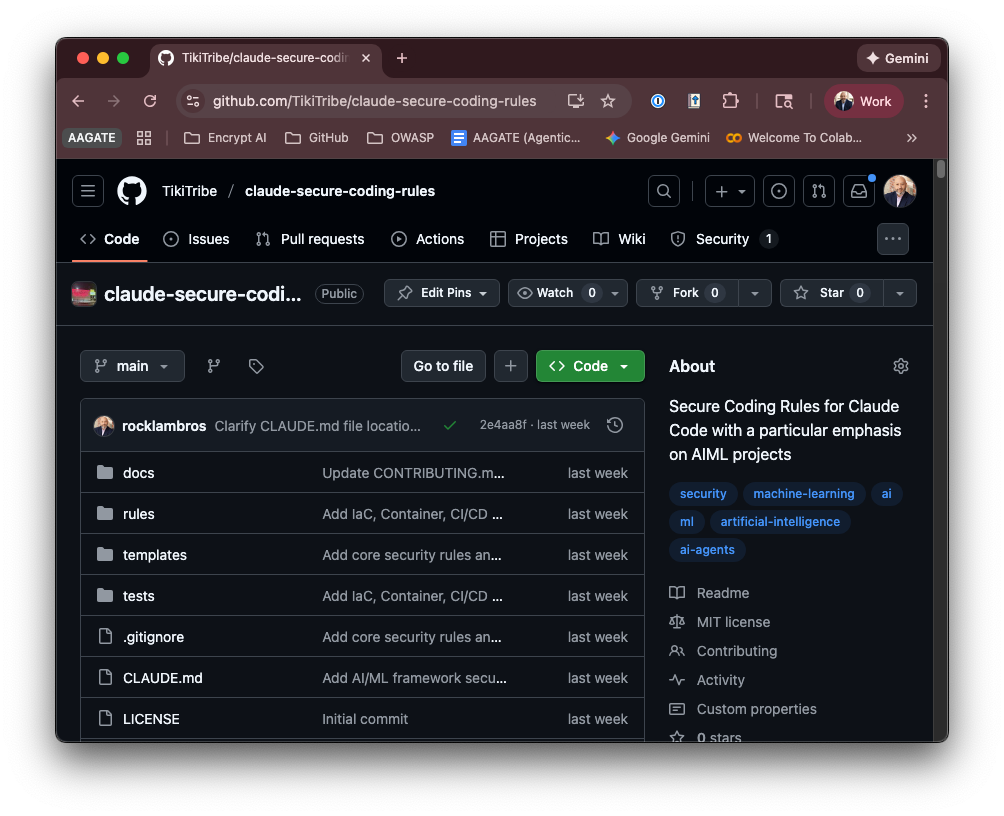The height and width of the screenshot is (816, 1004).
Task: Go to GitHub home via Octocat logo
Action: tap(132, 191)
